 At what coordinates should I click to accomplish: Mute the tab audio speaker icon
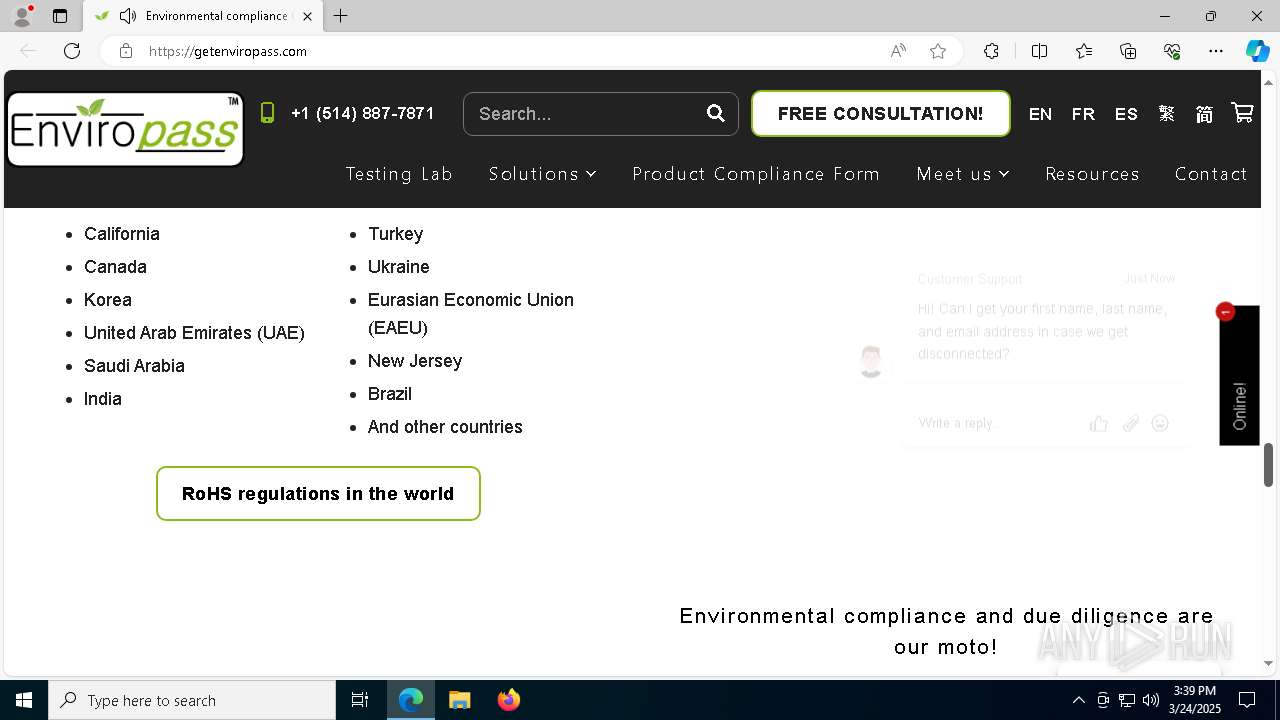[x=128, y=16]
